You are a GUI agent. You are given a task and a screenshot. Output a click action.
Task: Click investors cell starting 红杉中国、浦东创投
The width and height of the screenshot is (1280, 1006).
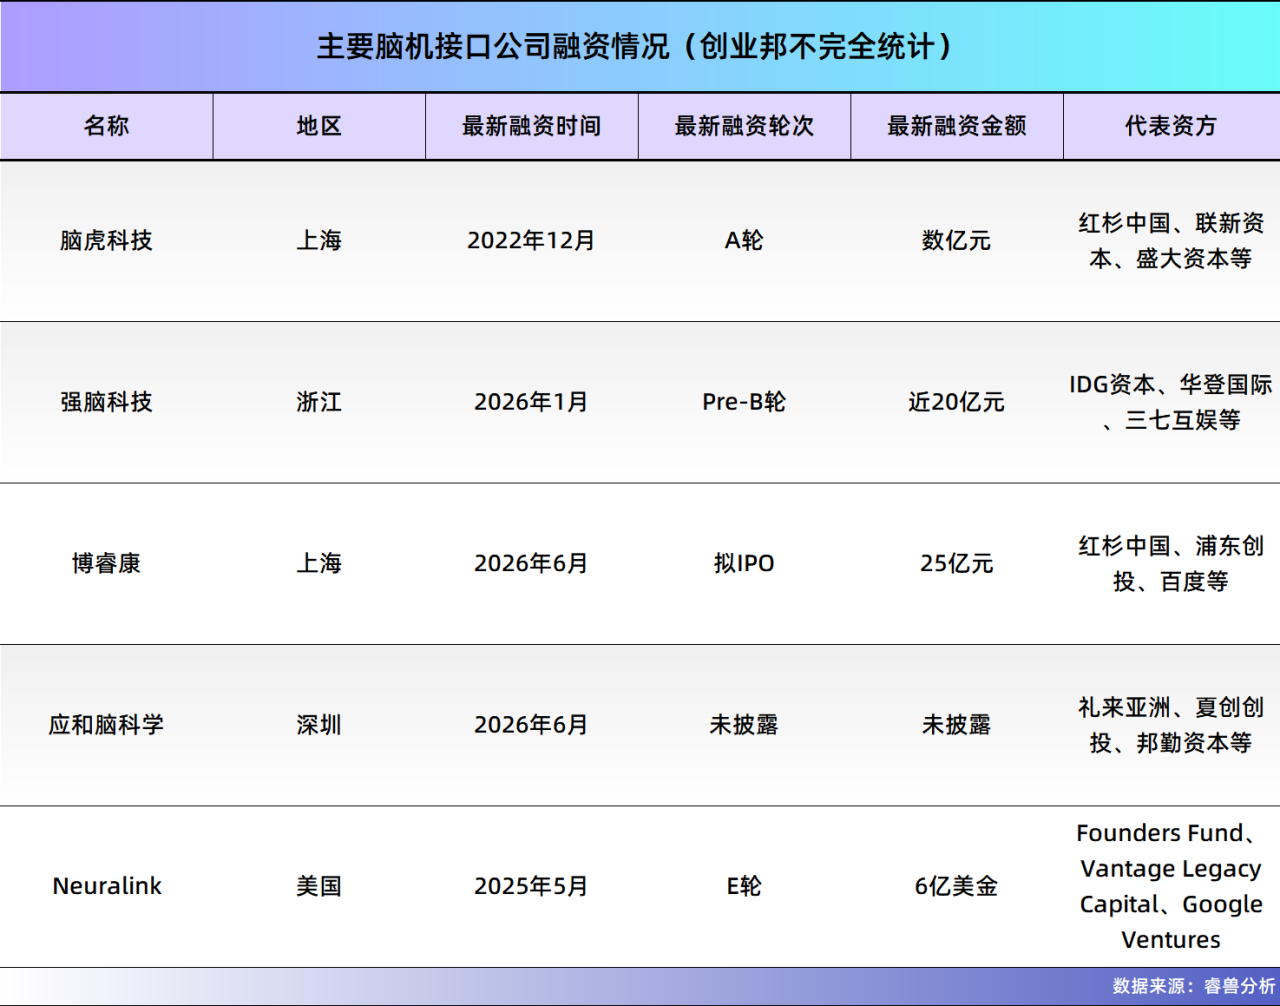1171,564
